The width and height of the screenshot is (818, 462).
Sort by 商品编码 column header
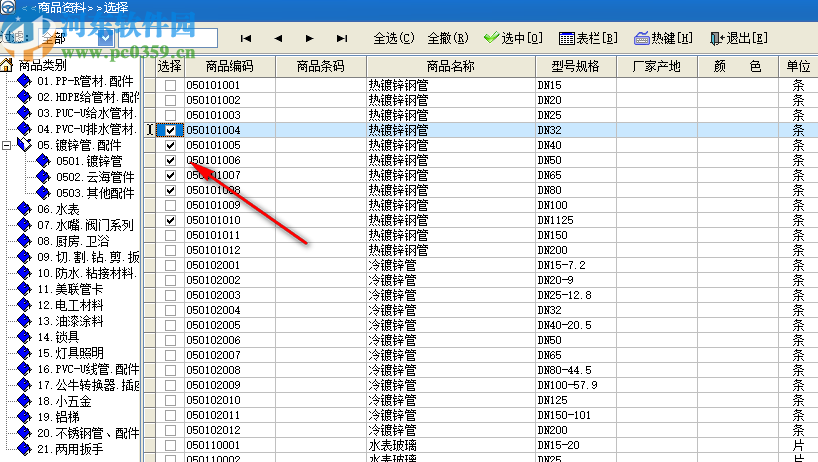[230, 66]
